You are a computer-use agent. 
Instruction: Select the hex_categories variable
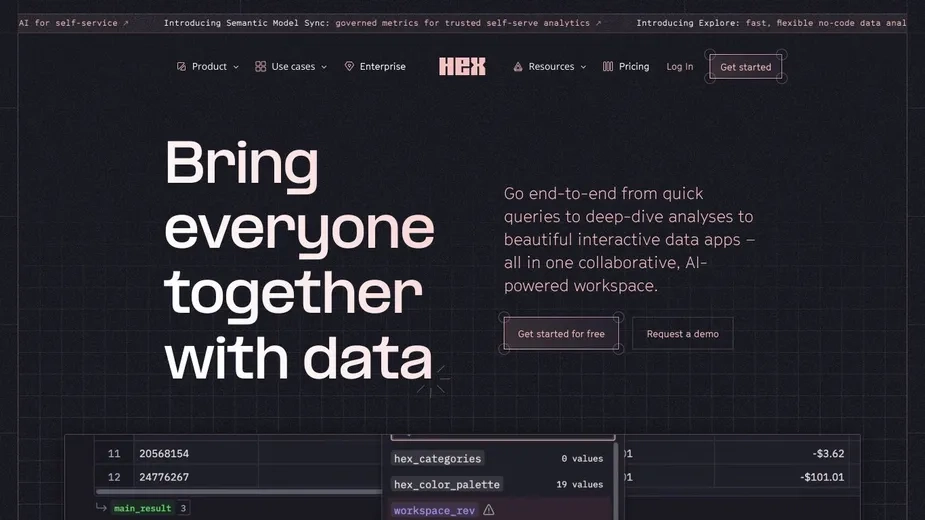tap(437, 459)
